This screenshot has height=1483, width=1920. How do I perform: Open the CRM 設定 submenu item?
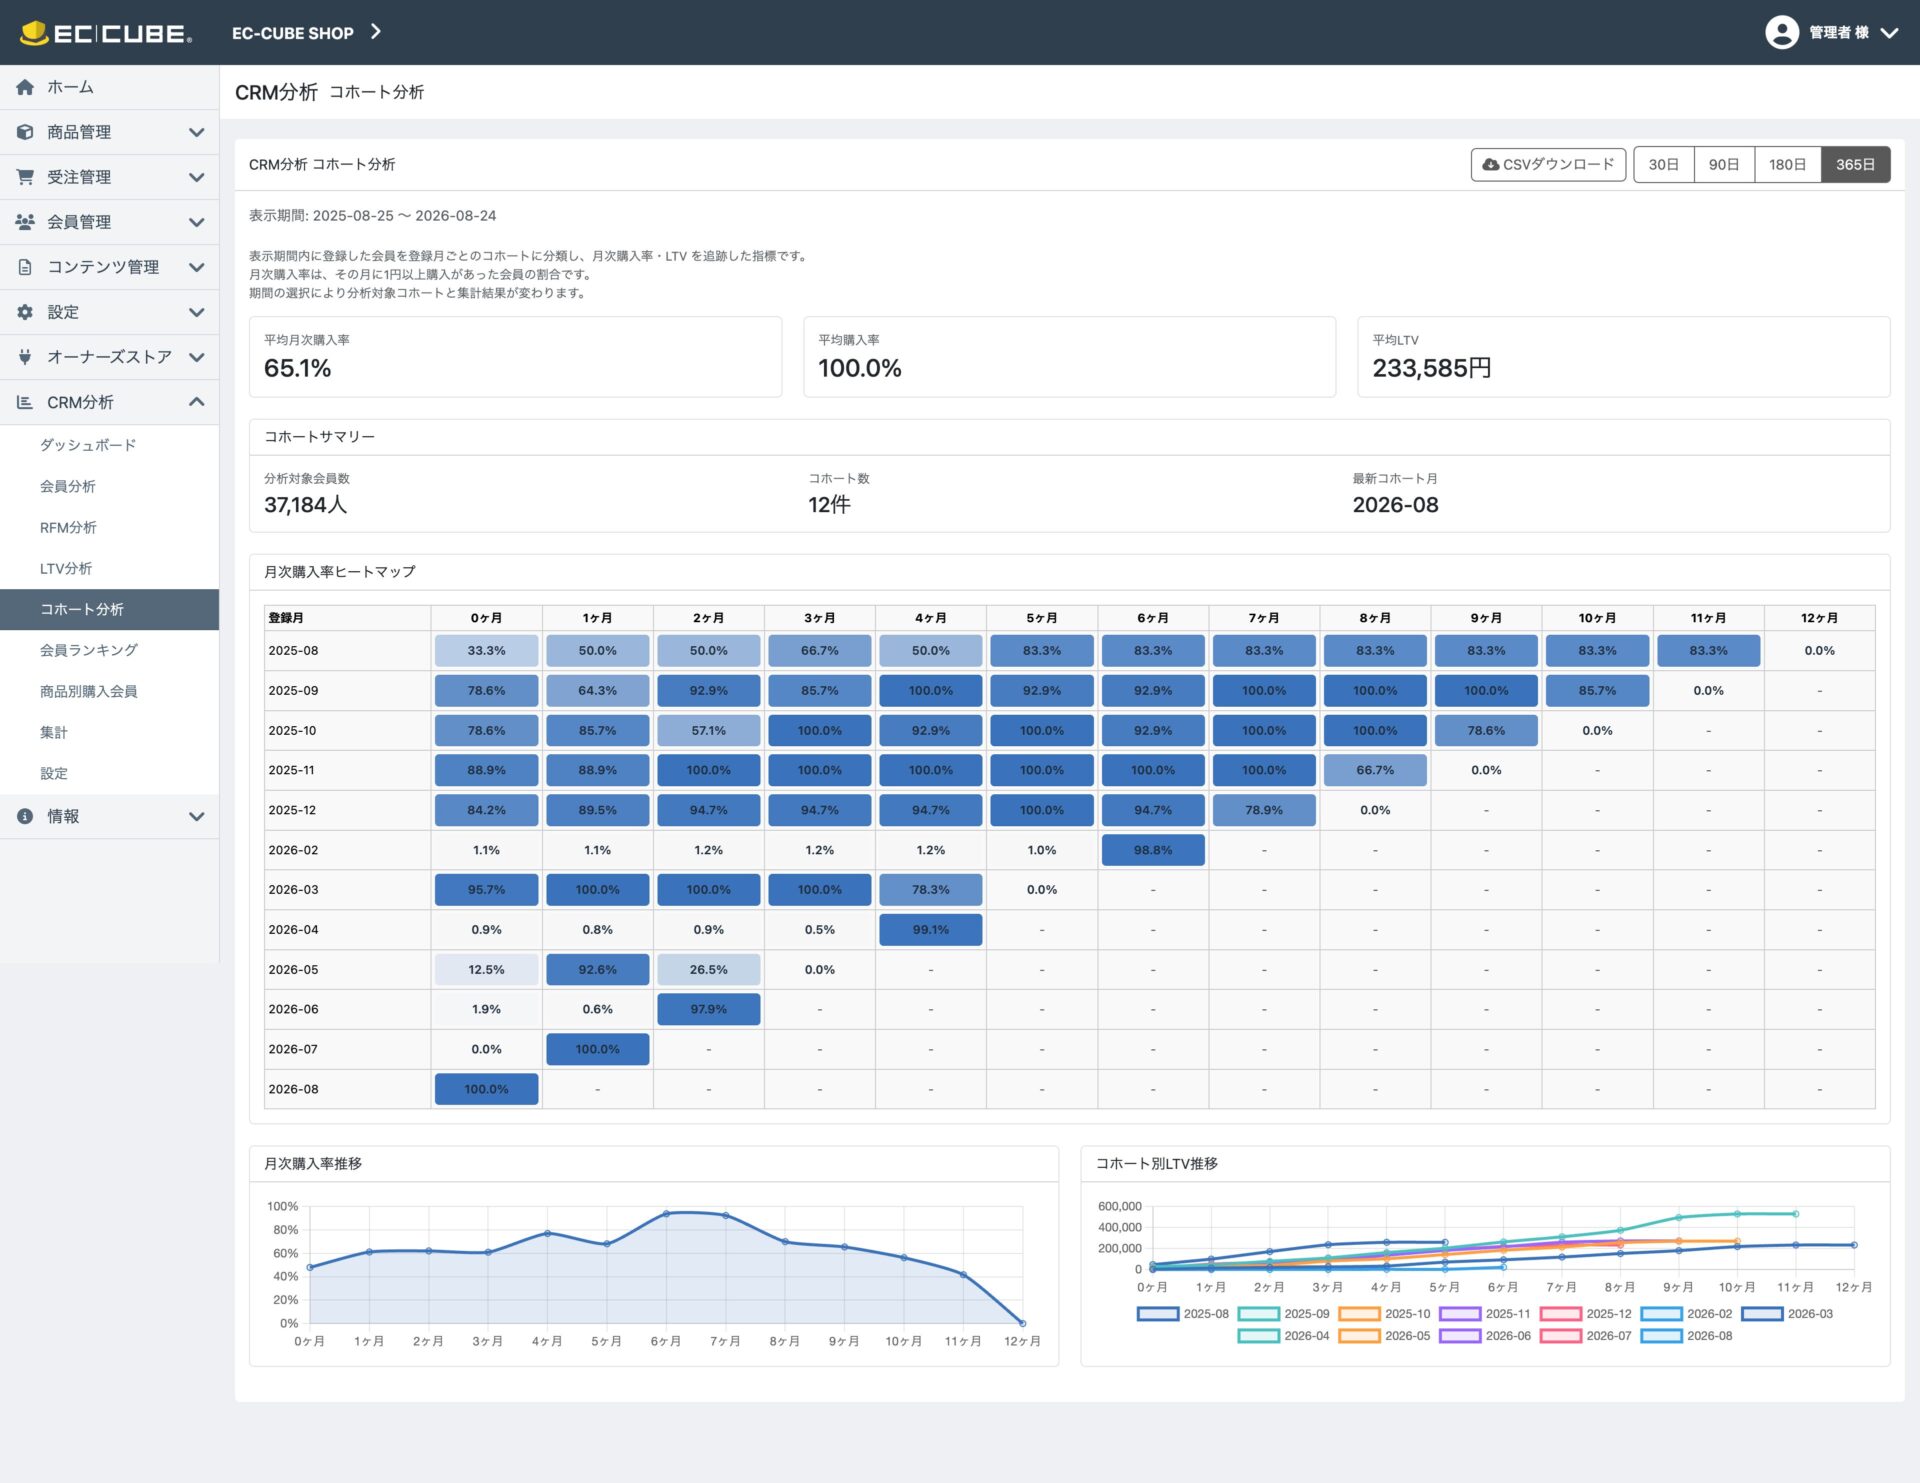pyautogui.click(x=110, y=773)
